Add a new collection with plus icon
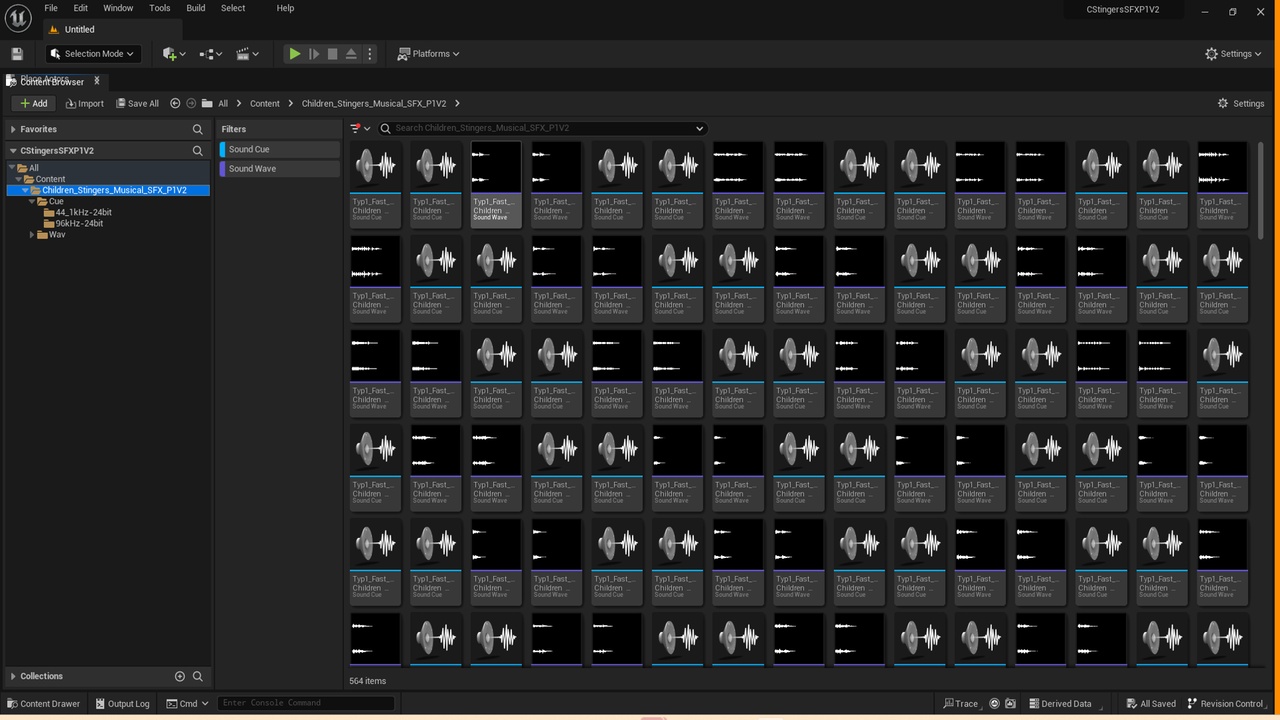The image size is (1280, 720). click(x=180, y=676)
